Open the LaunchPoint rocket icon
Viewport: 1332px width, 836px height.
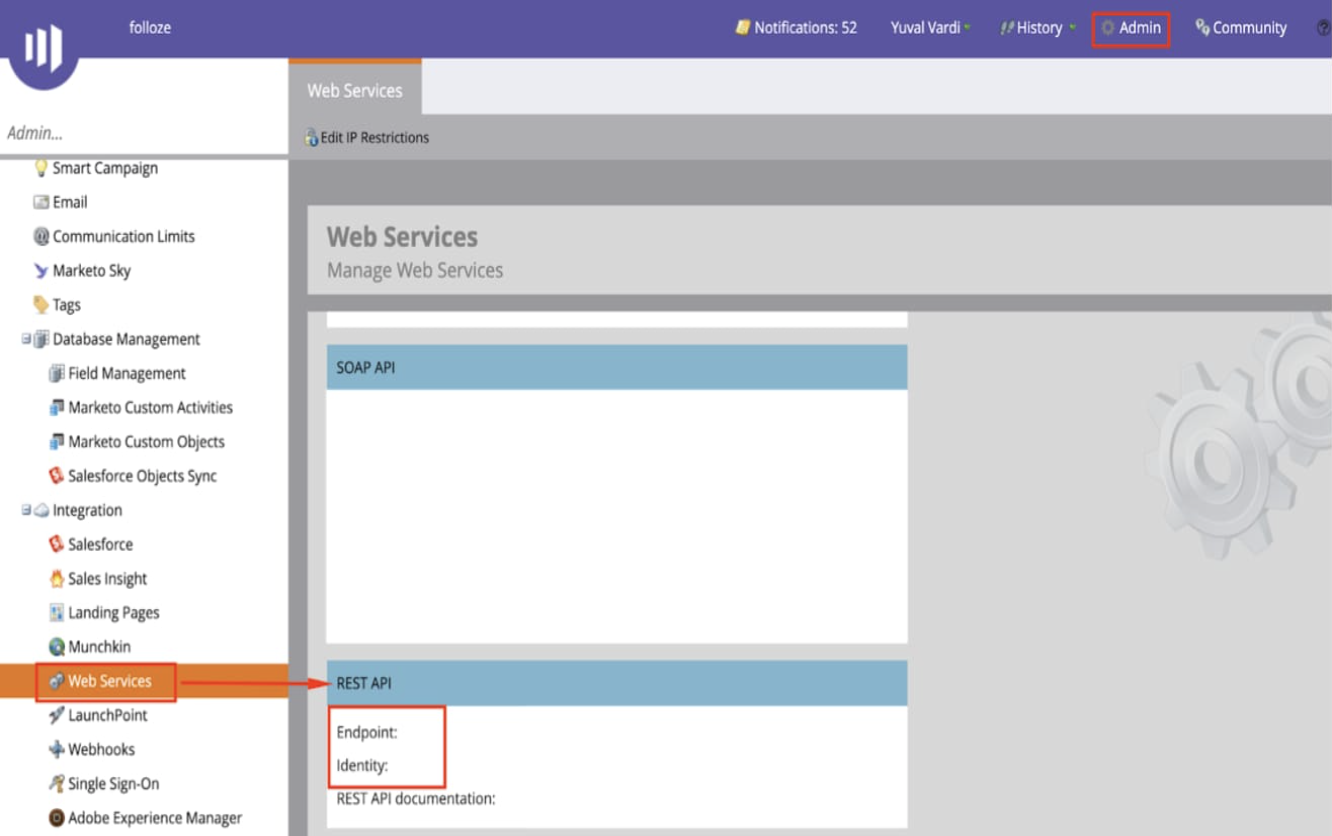point(57,715)
